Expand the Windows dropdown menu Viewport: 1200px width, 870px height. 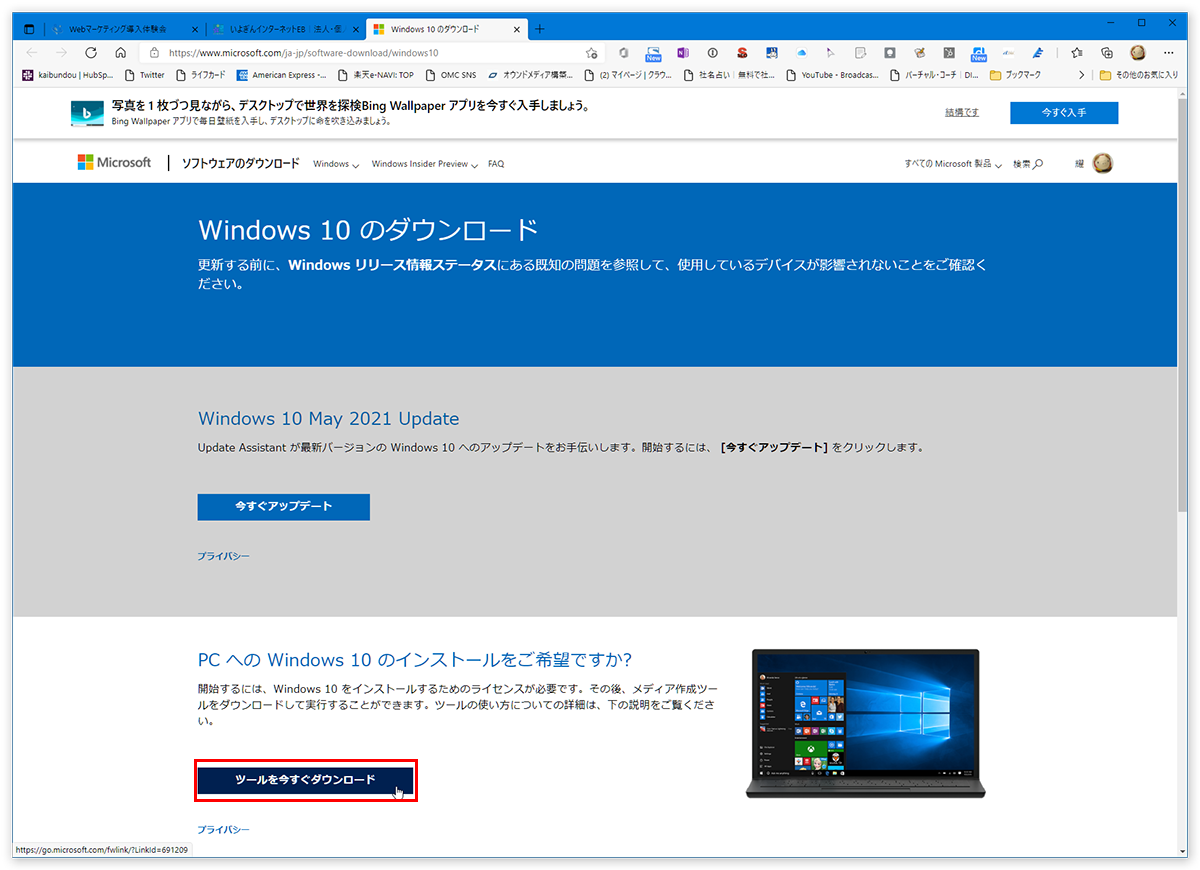[336, 164]
